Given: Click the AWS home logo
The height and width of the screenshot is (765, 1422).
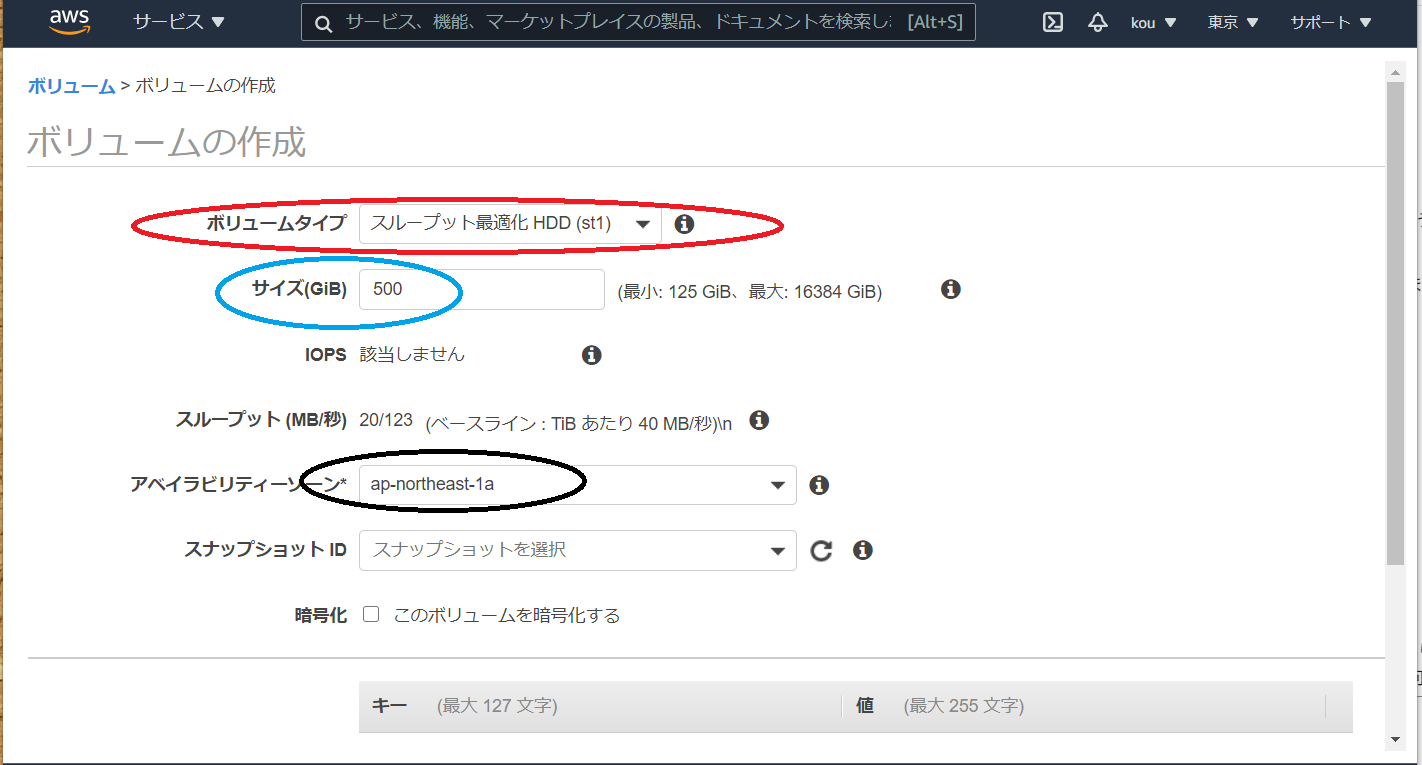Looking at the screenshot, I should pos(69,21).
